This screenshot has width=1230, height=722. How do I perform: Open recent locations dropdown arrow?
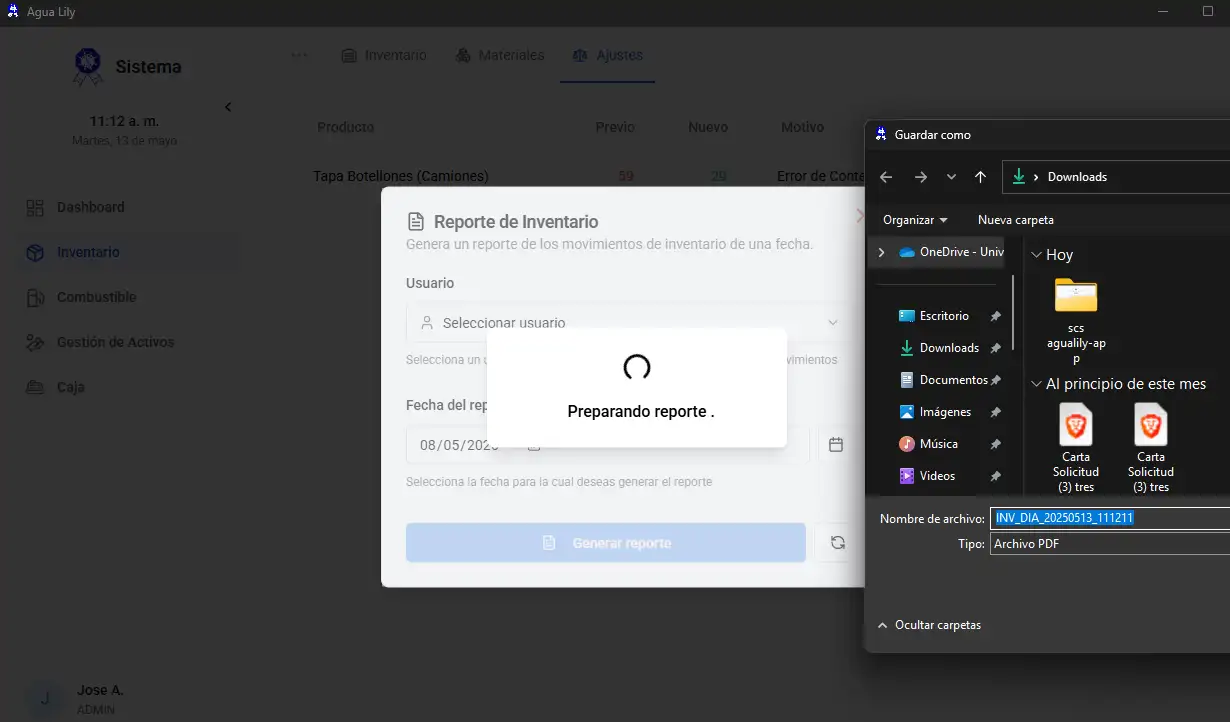tap(951, 177)
